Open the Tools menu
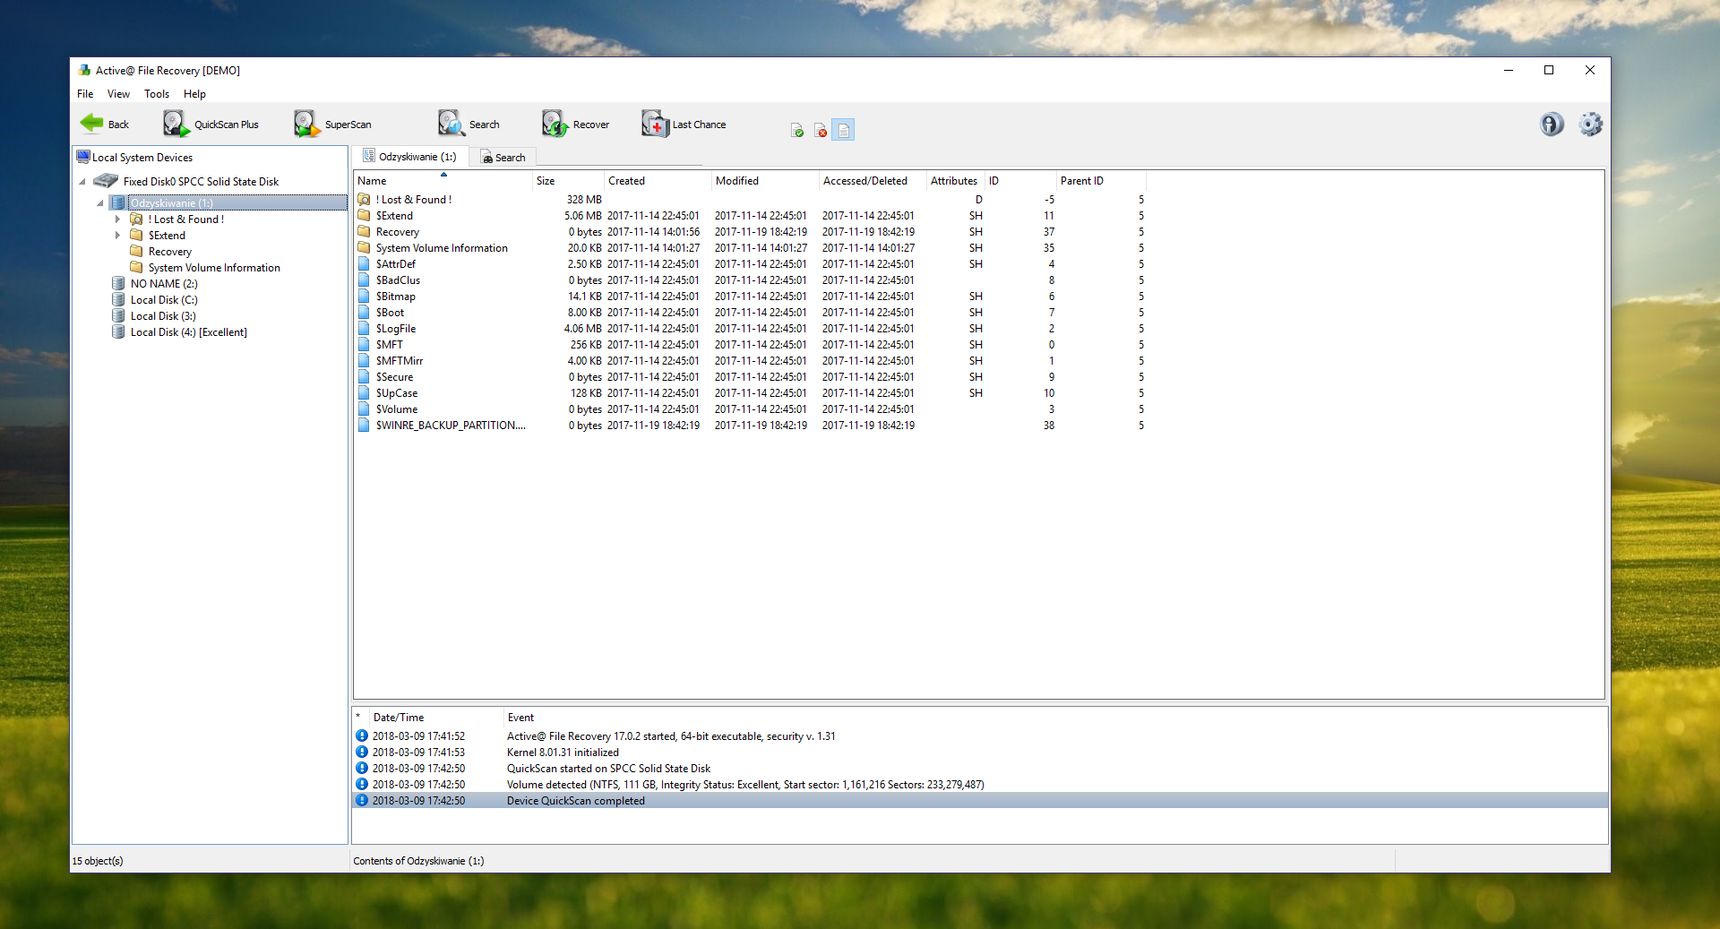This screenshot has width=1720, height=929. pos(156,94)
